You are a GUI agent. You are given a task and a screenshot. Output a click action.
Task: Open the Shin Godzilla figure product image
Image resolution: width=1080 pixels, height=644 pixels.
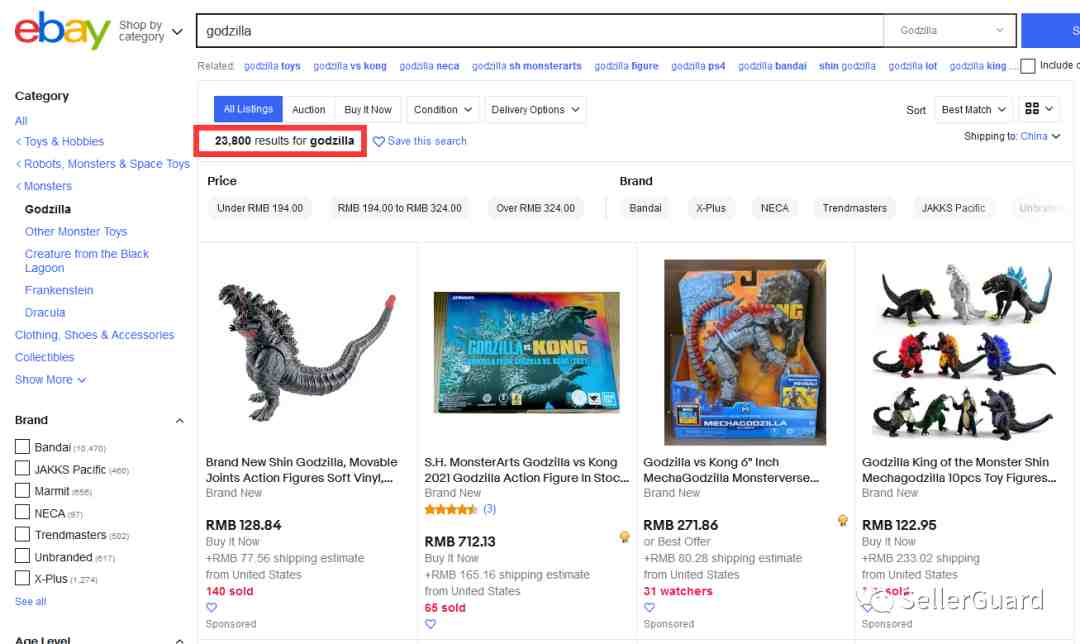(x=307, y=352)
